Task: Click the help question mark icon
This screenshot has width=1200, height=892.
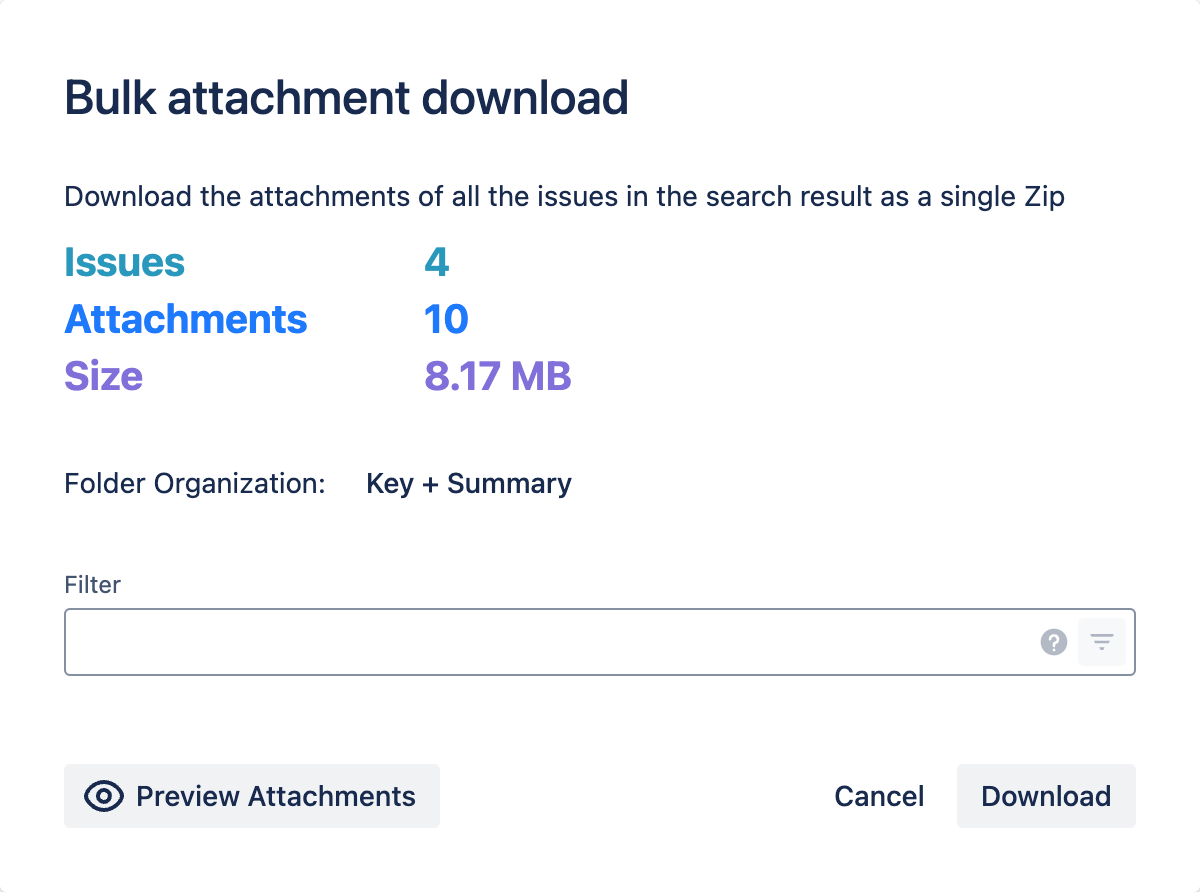Action: 1054,642
